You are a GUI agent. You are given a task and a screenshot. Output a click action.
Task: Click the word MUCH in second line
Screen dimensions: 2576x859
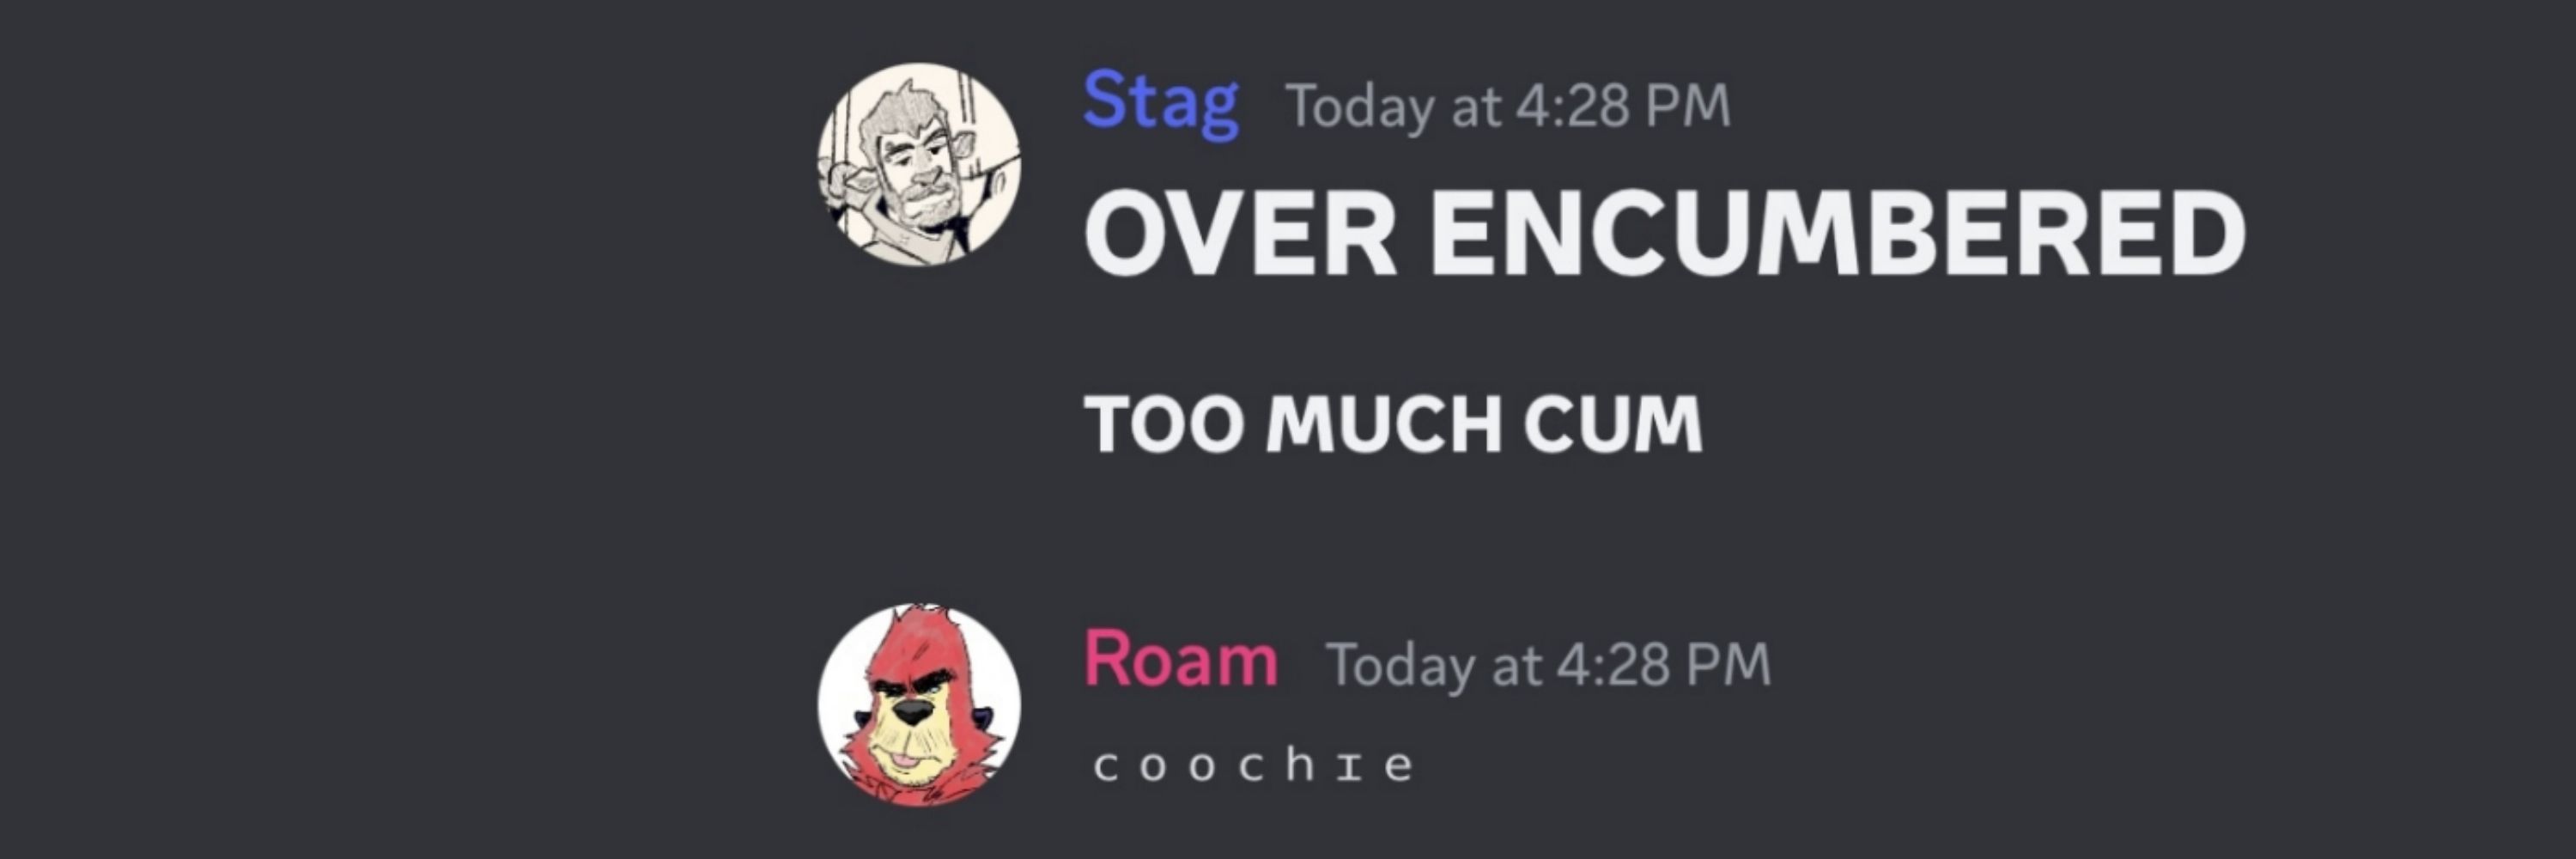click(x=1384, y=424)
